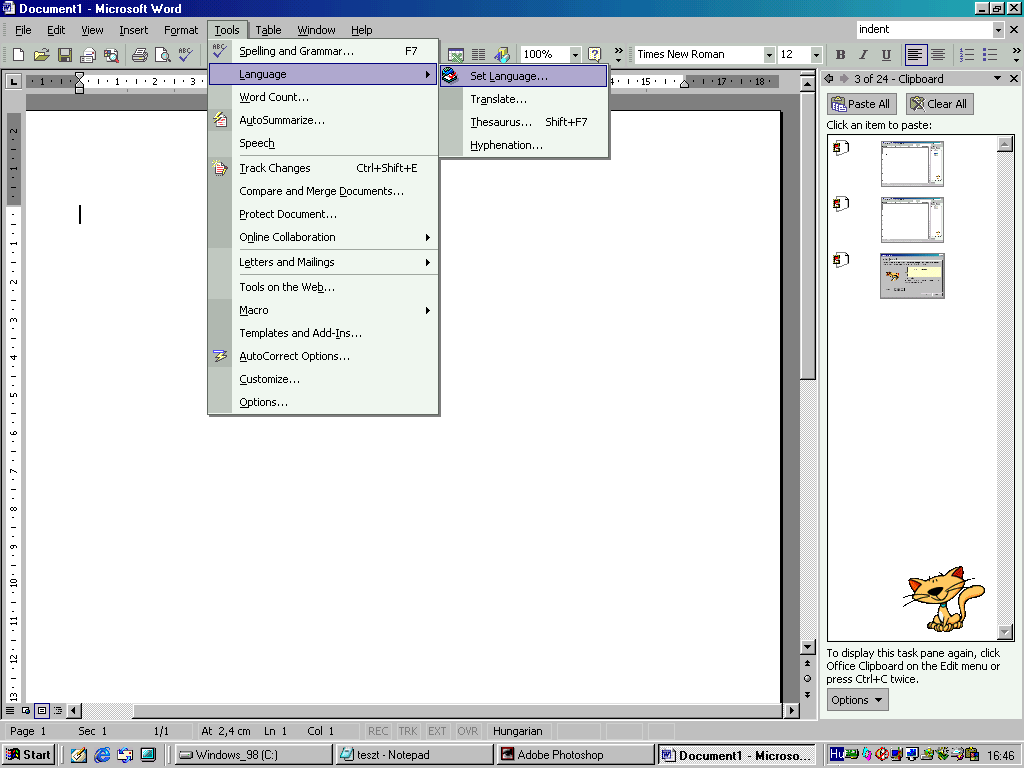
Task: Click horizontal scrollbar right arrow
Action: 792,710
